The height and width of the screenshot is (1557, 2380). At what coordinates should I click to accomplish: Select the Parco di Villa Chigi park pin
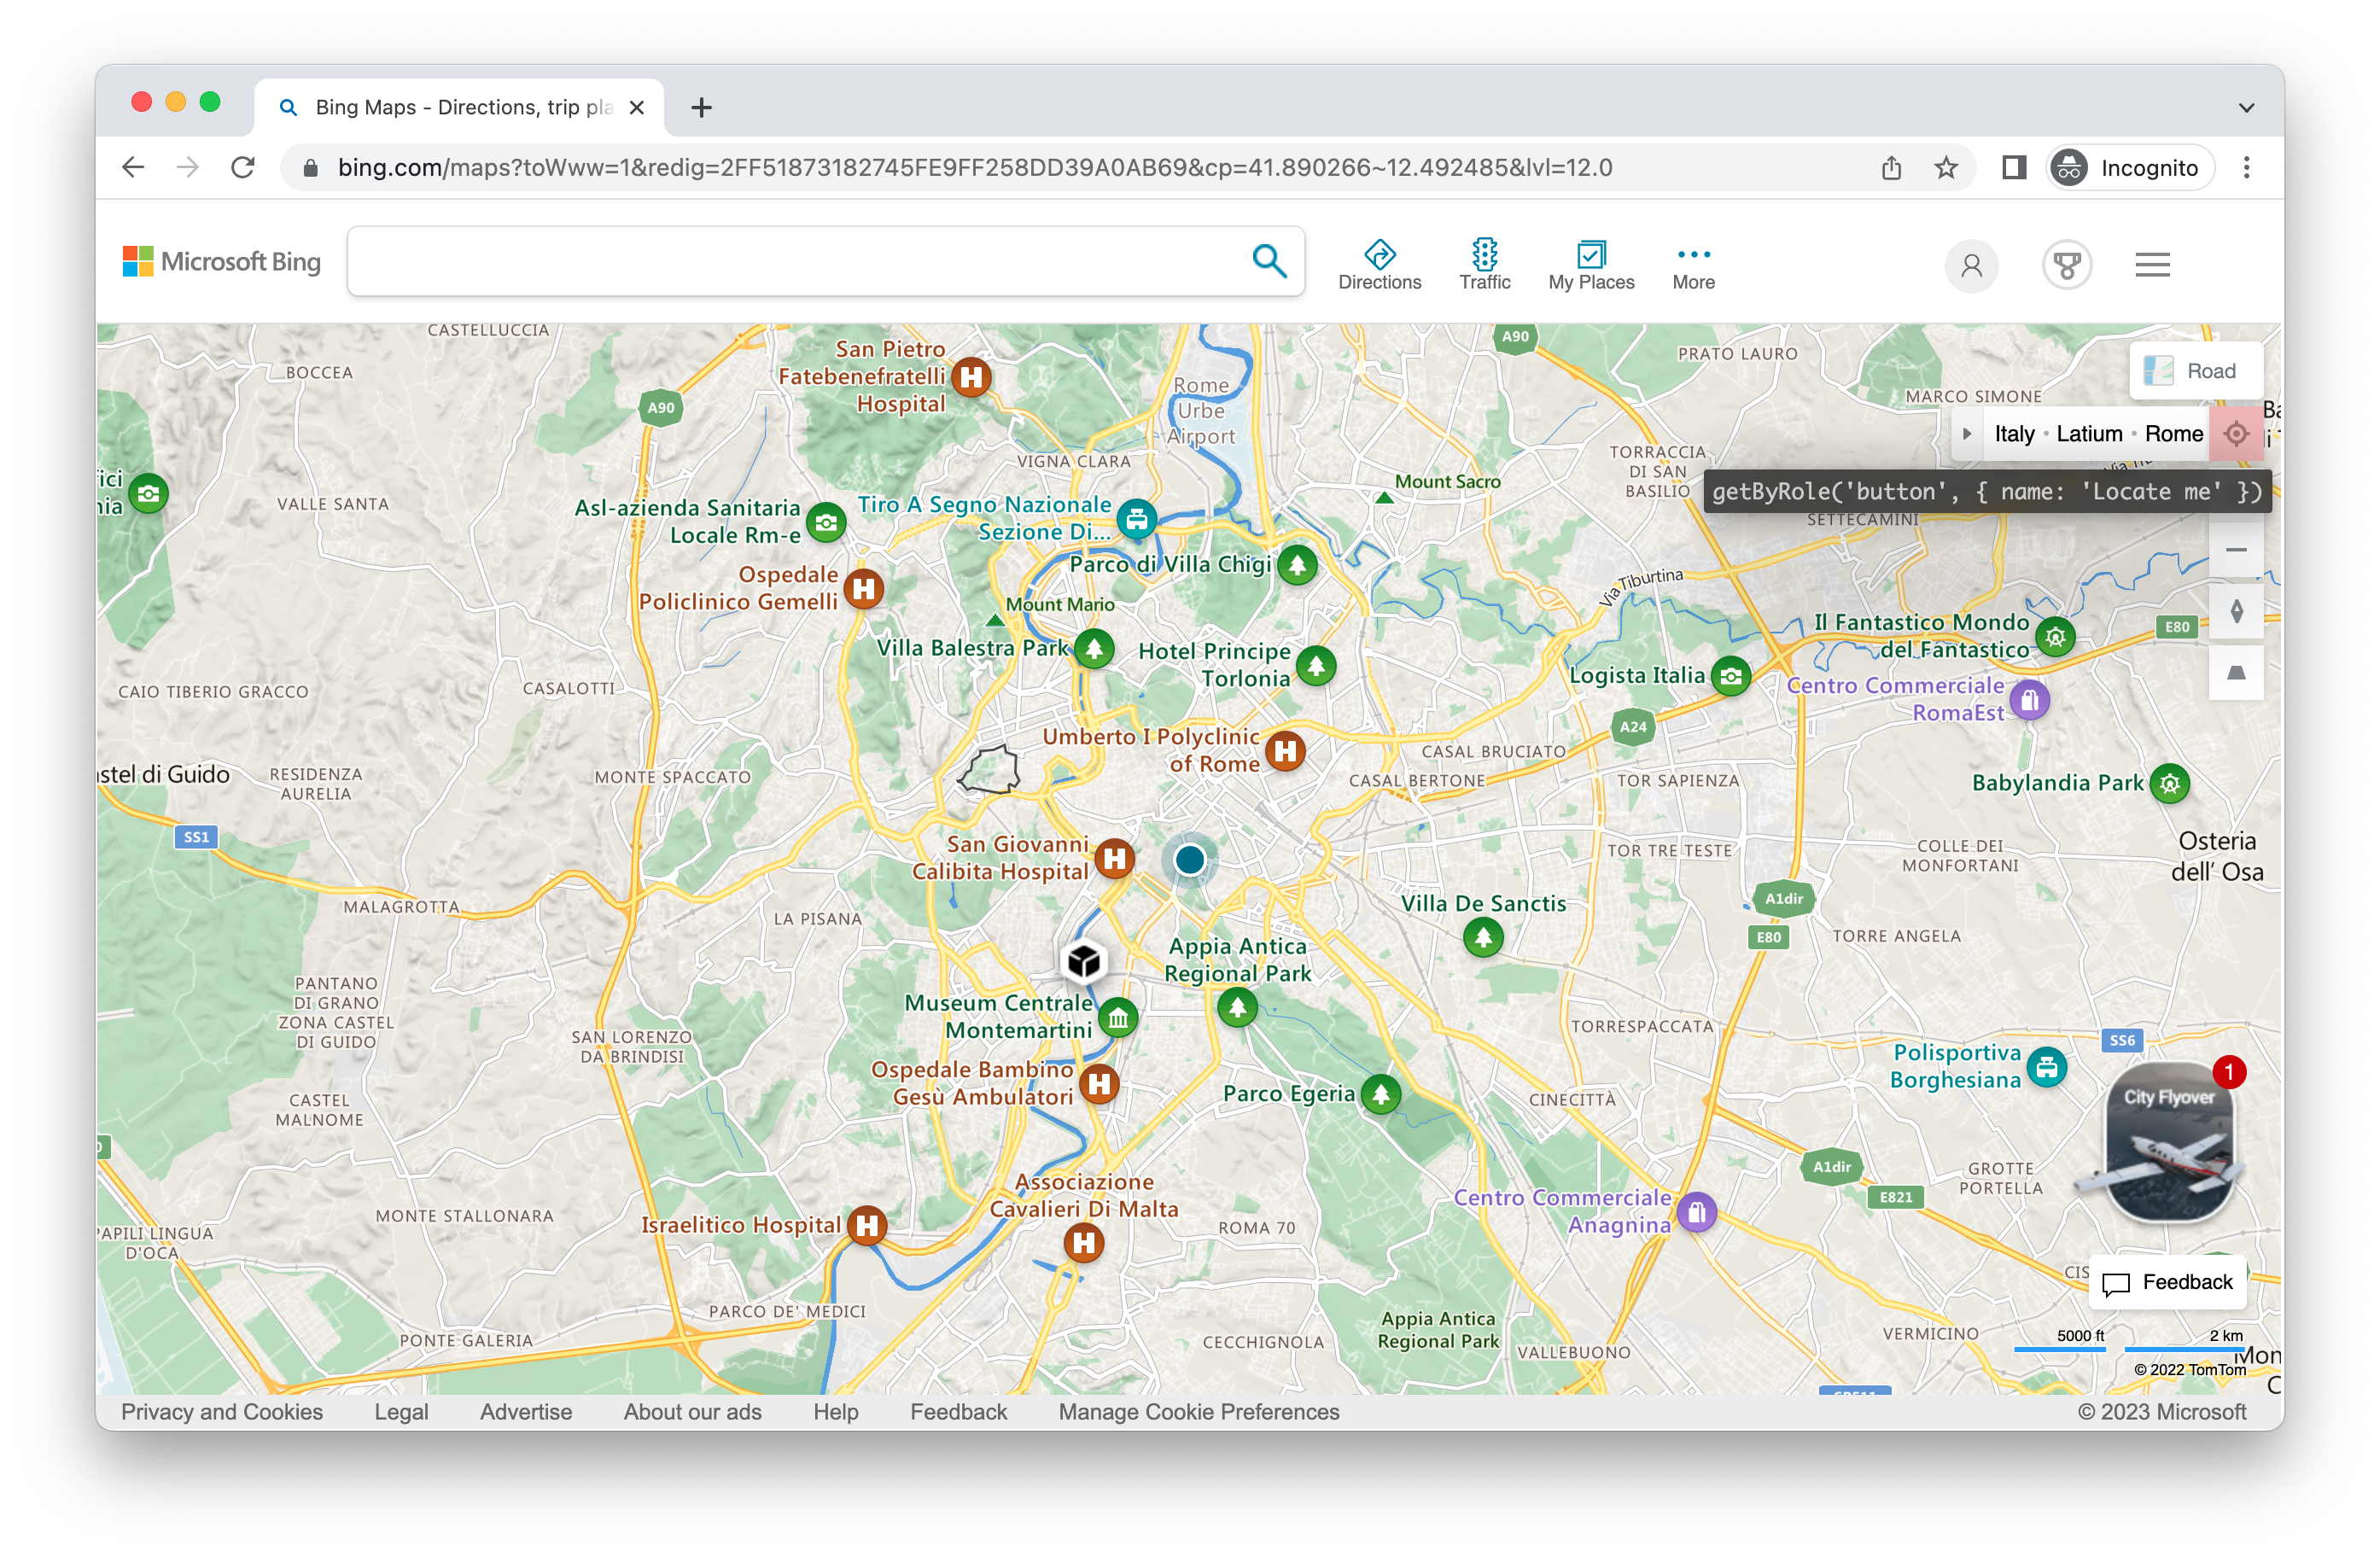[1297, 565]
